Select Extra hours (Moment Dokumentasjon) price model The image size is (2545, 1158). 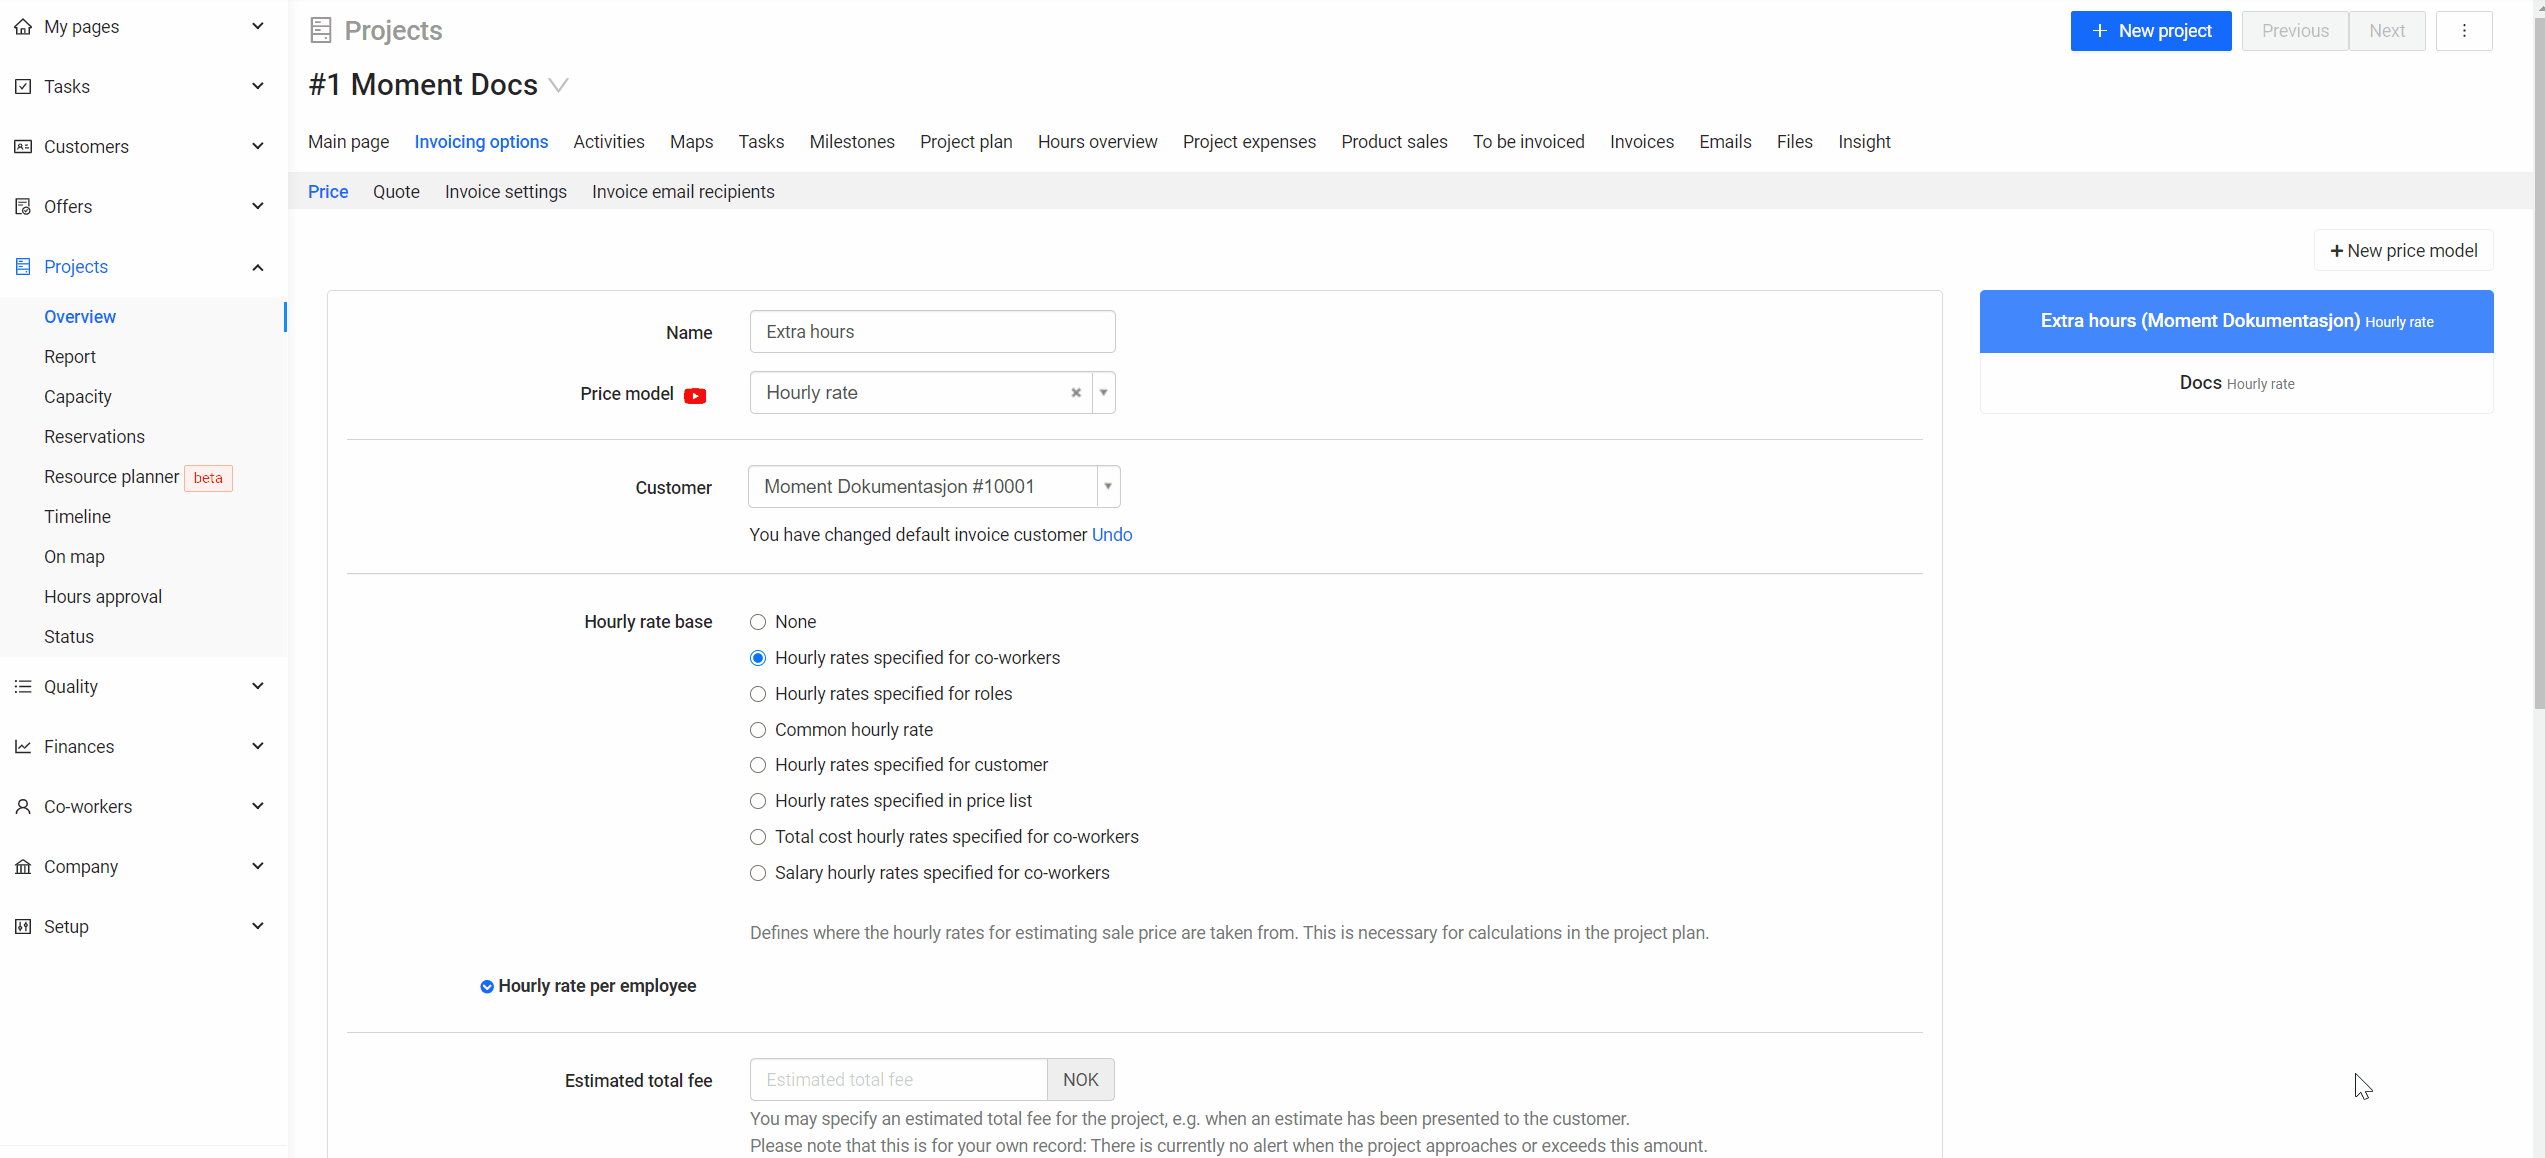point(2237,321)
